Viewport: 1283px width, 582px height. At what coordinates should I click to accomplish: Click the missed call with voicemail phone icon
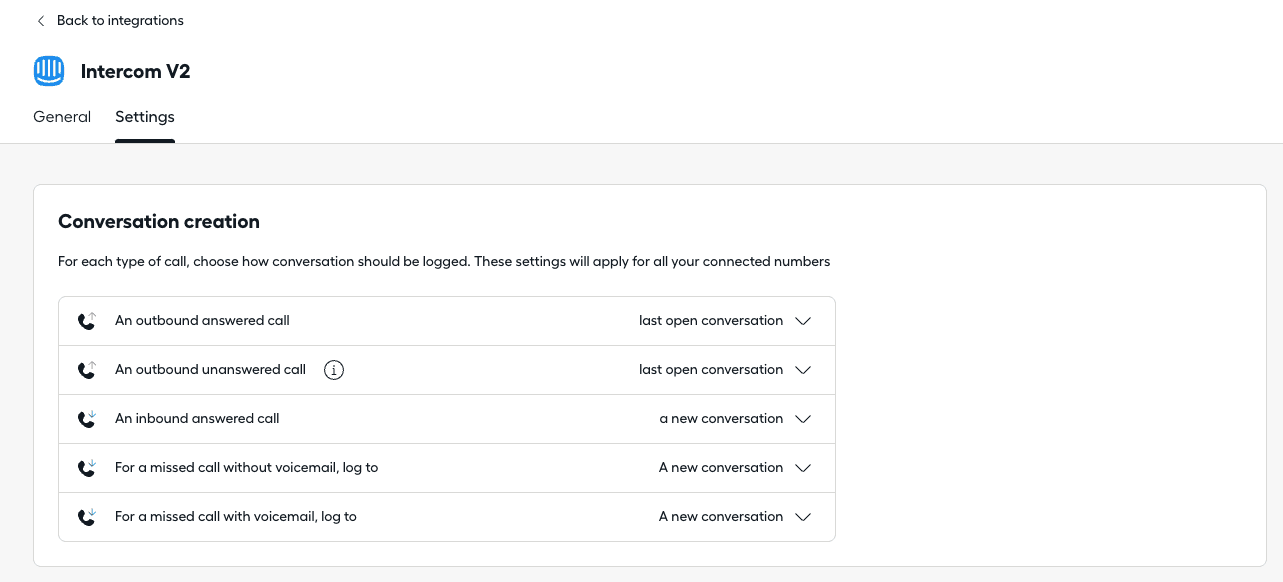tap(87, 517)
